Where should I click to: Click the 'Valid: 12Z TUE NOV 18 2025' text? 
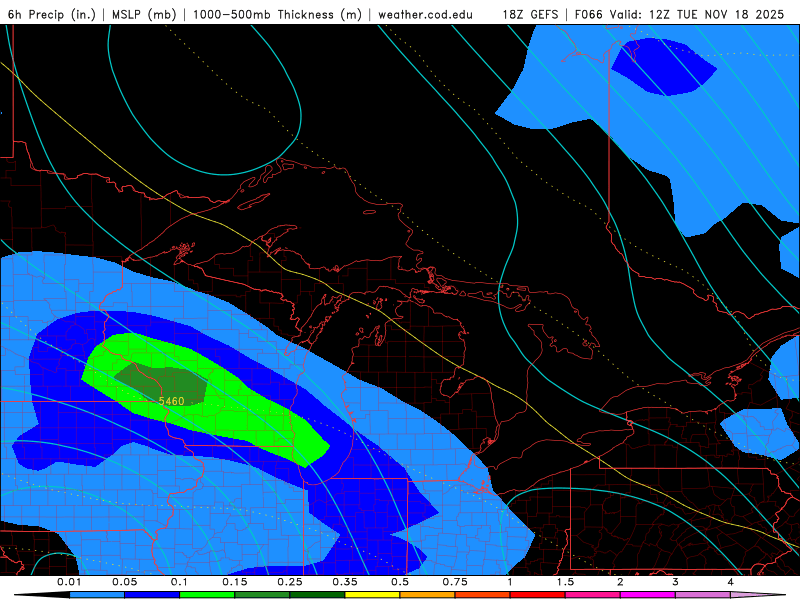coord(697,15)
